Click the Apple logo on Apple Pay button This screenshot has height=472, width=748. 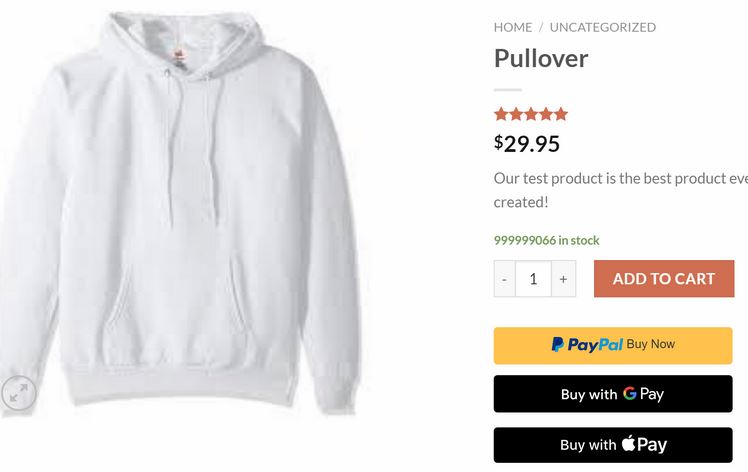629,443
